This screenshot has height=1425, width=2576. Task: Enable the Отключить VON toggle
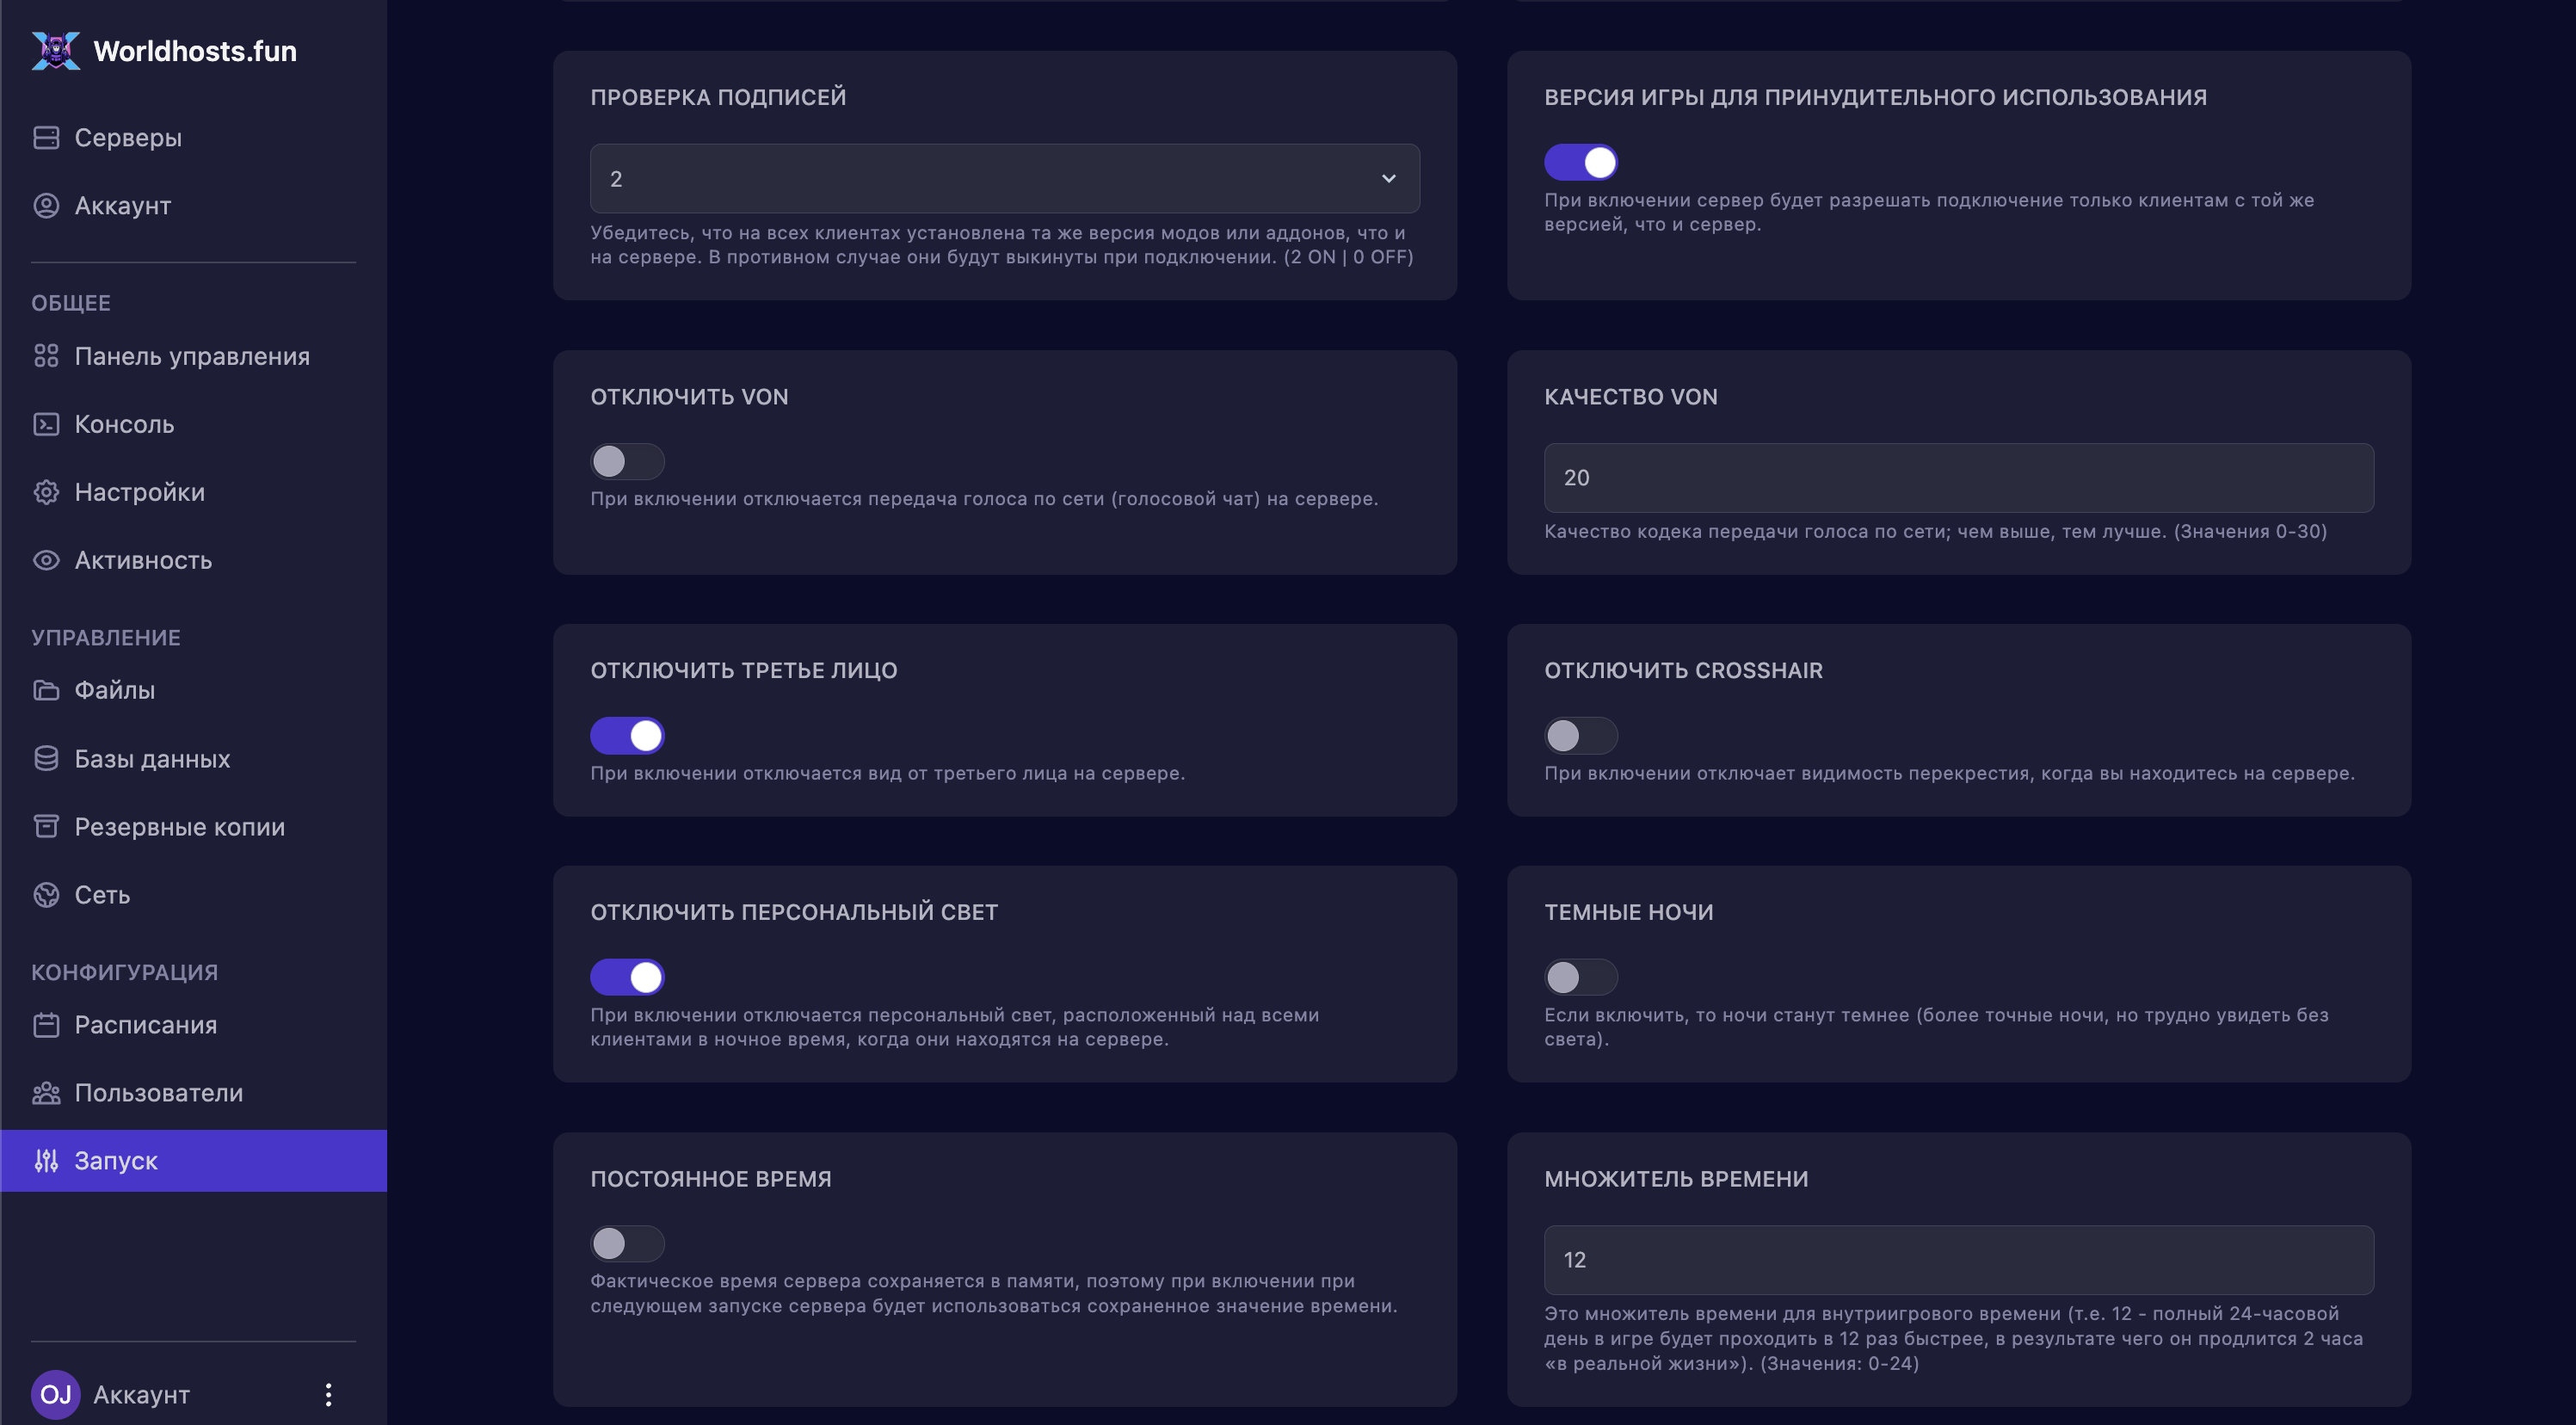pos(627,462)
